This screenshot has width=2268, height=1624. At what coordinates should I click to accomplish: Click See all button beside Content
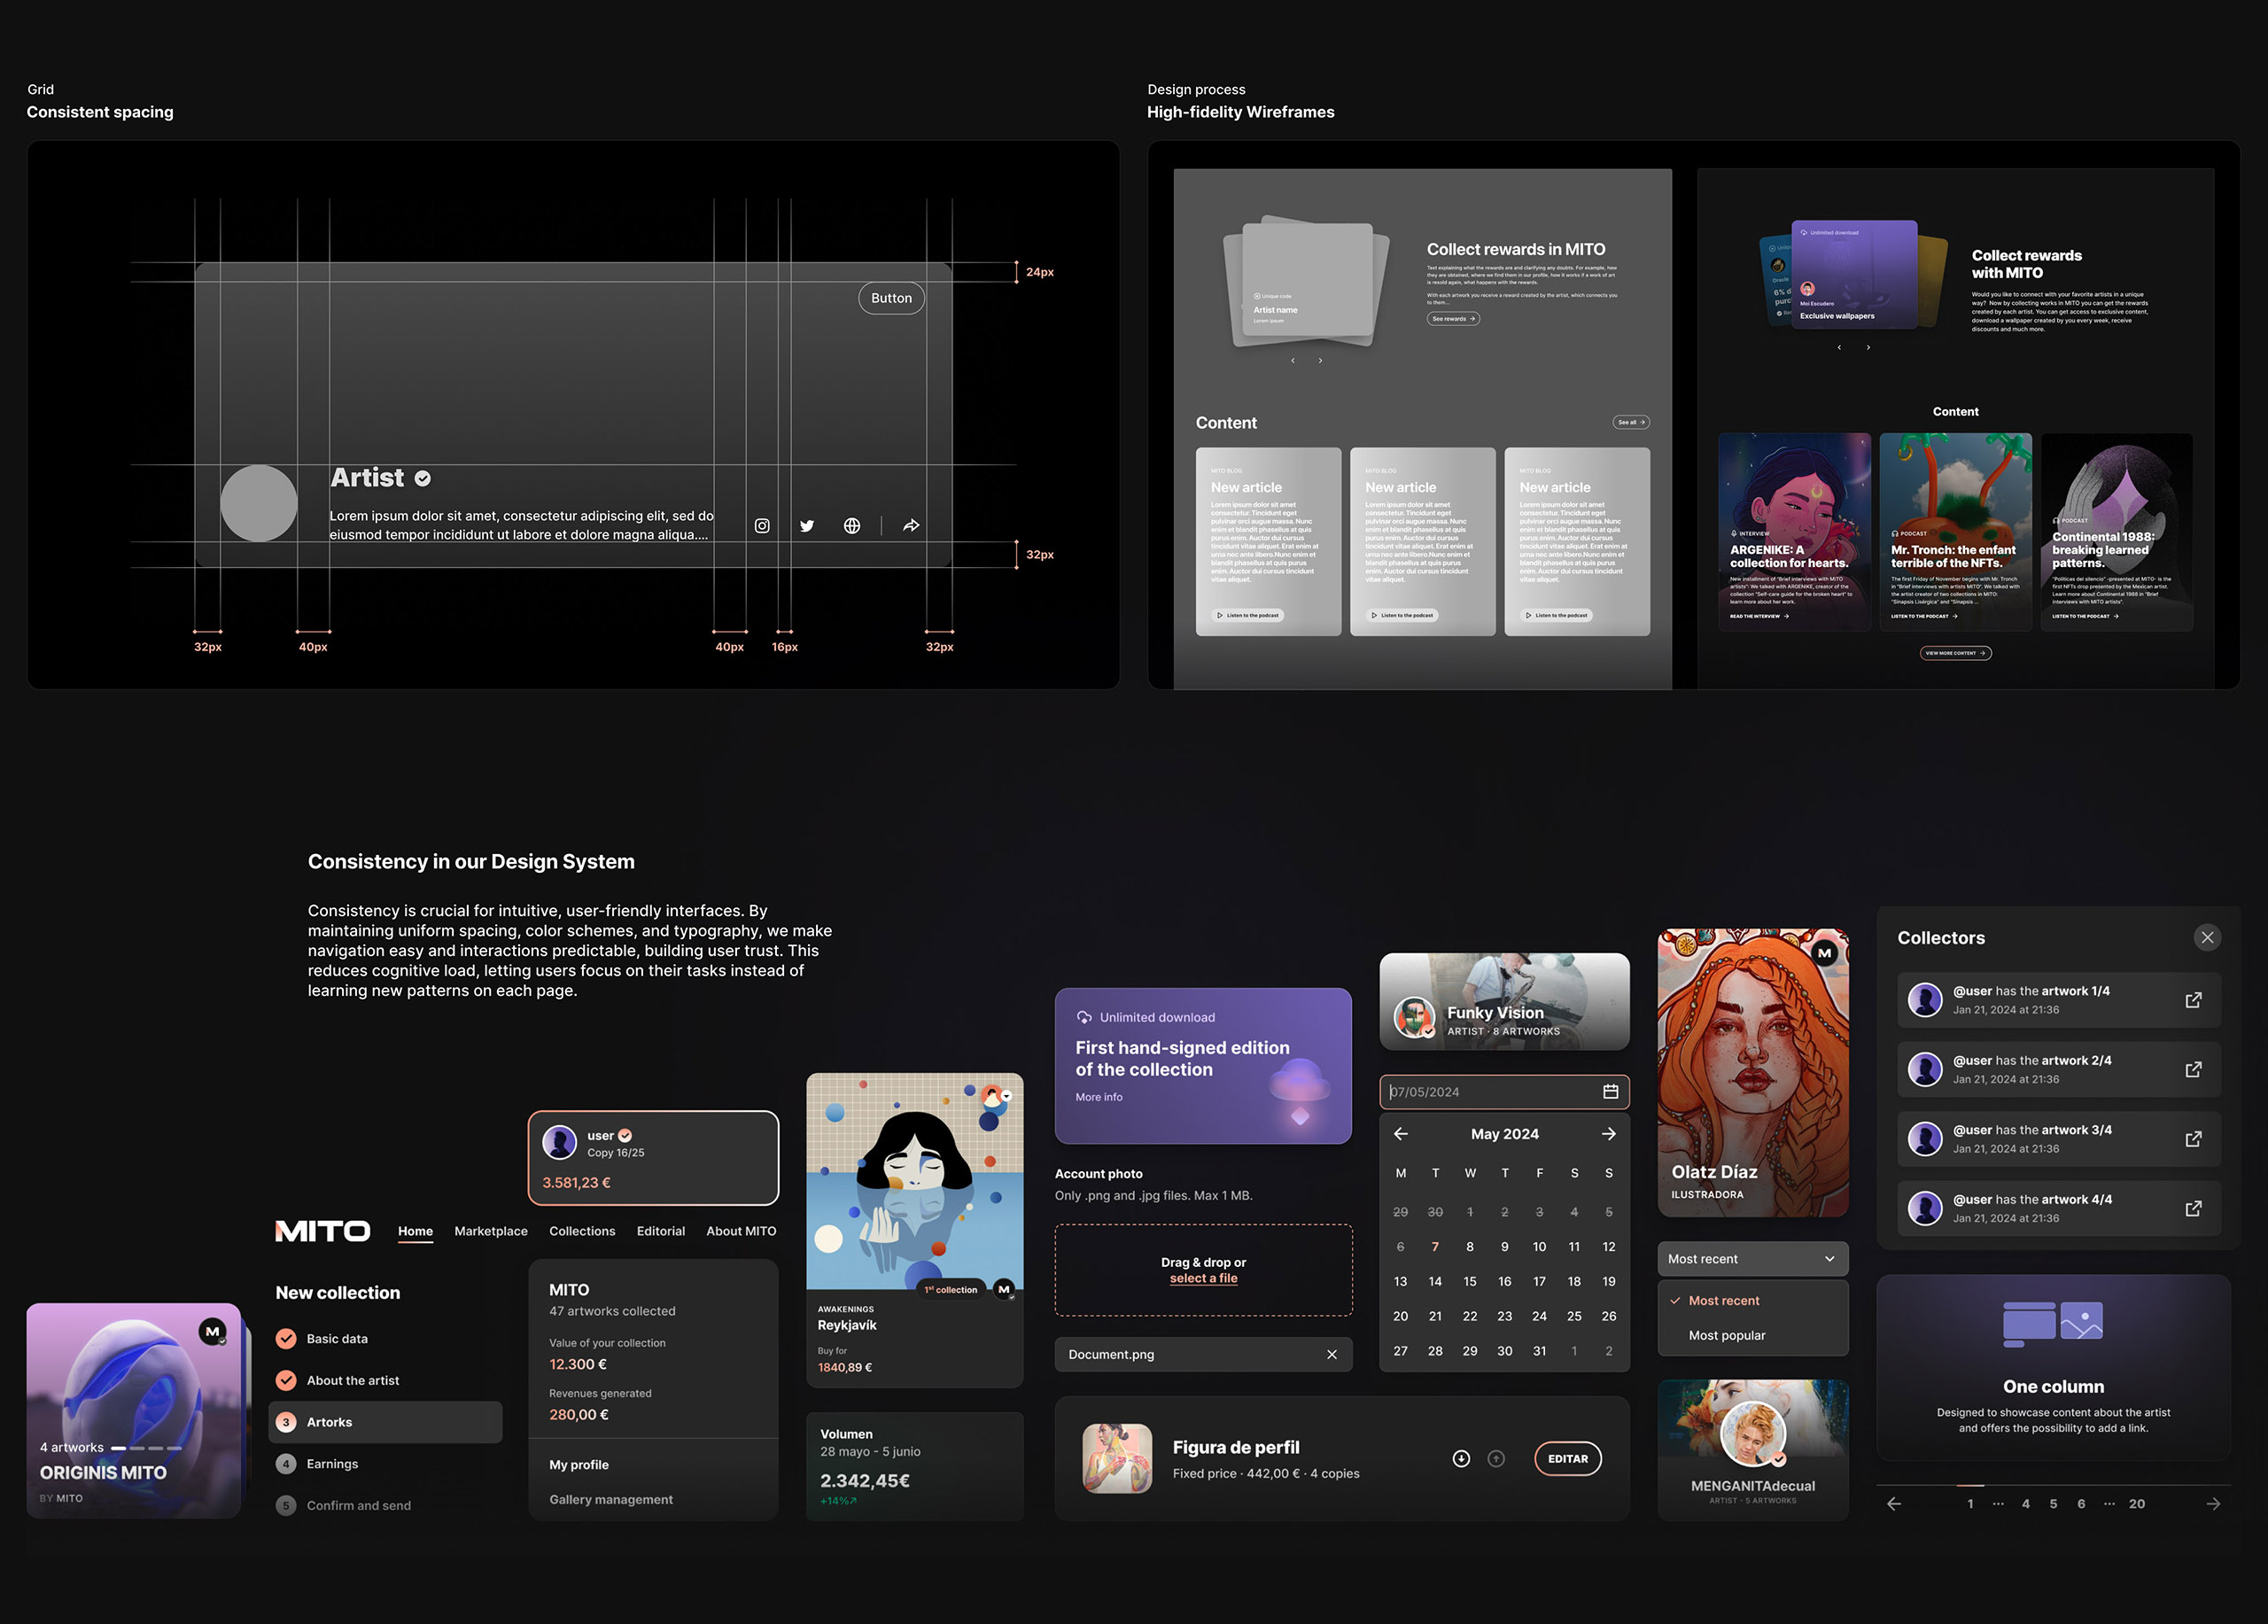(x=1631, y=423)
